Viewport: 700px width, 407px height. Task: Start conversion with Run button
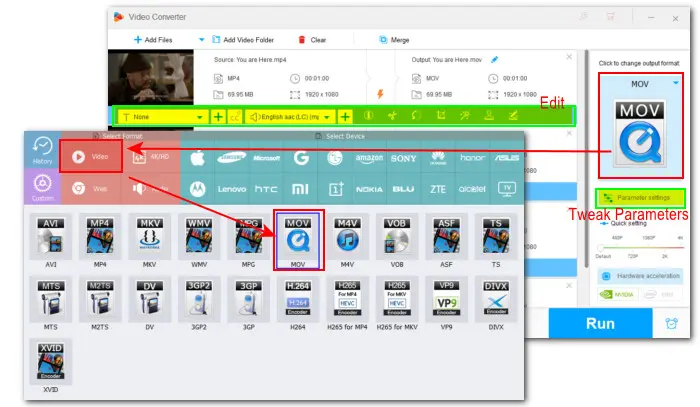(x=600, y=323)
